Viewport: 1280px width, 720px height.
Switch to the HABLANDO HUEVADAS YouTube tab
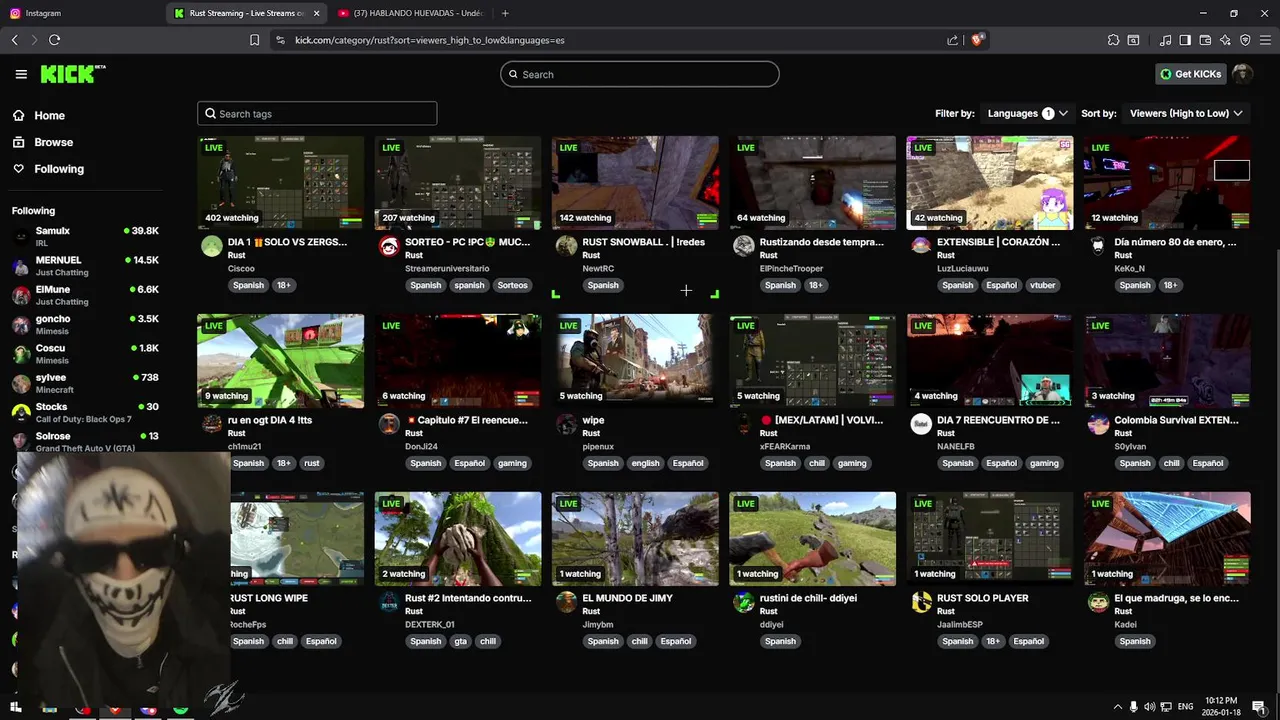410,13
